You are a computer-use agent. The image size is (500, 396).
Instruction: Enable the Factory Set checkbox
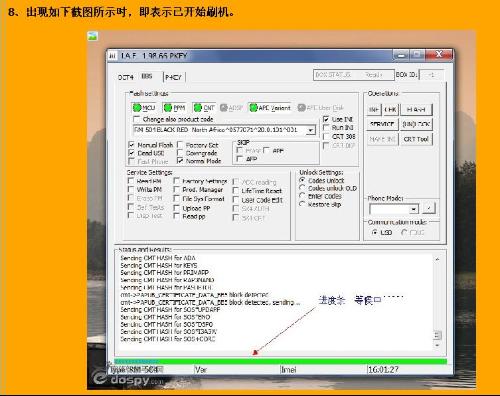[180, 145]
